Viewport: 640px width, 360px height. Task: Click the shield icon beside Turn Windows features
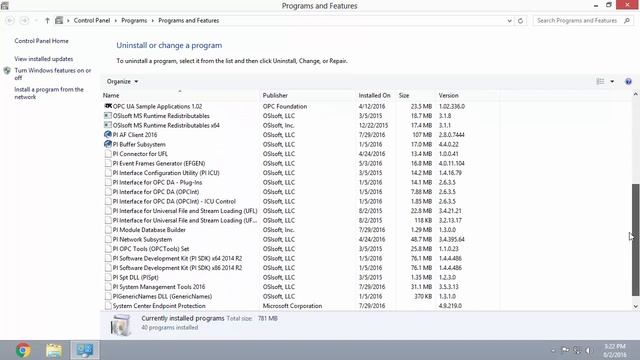click(x=7, y=71)
